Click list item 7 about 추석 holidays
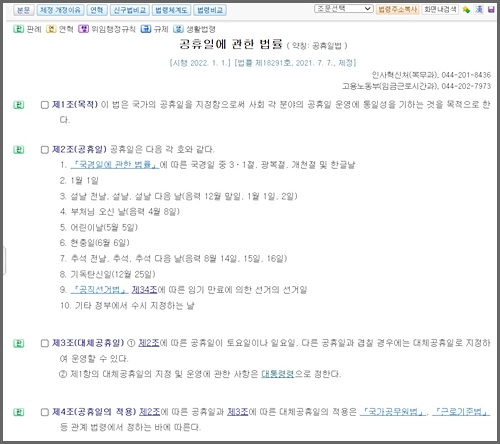Screen dimensions: 500x444 [x=174, y=259]
